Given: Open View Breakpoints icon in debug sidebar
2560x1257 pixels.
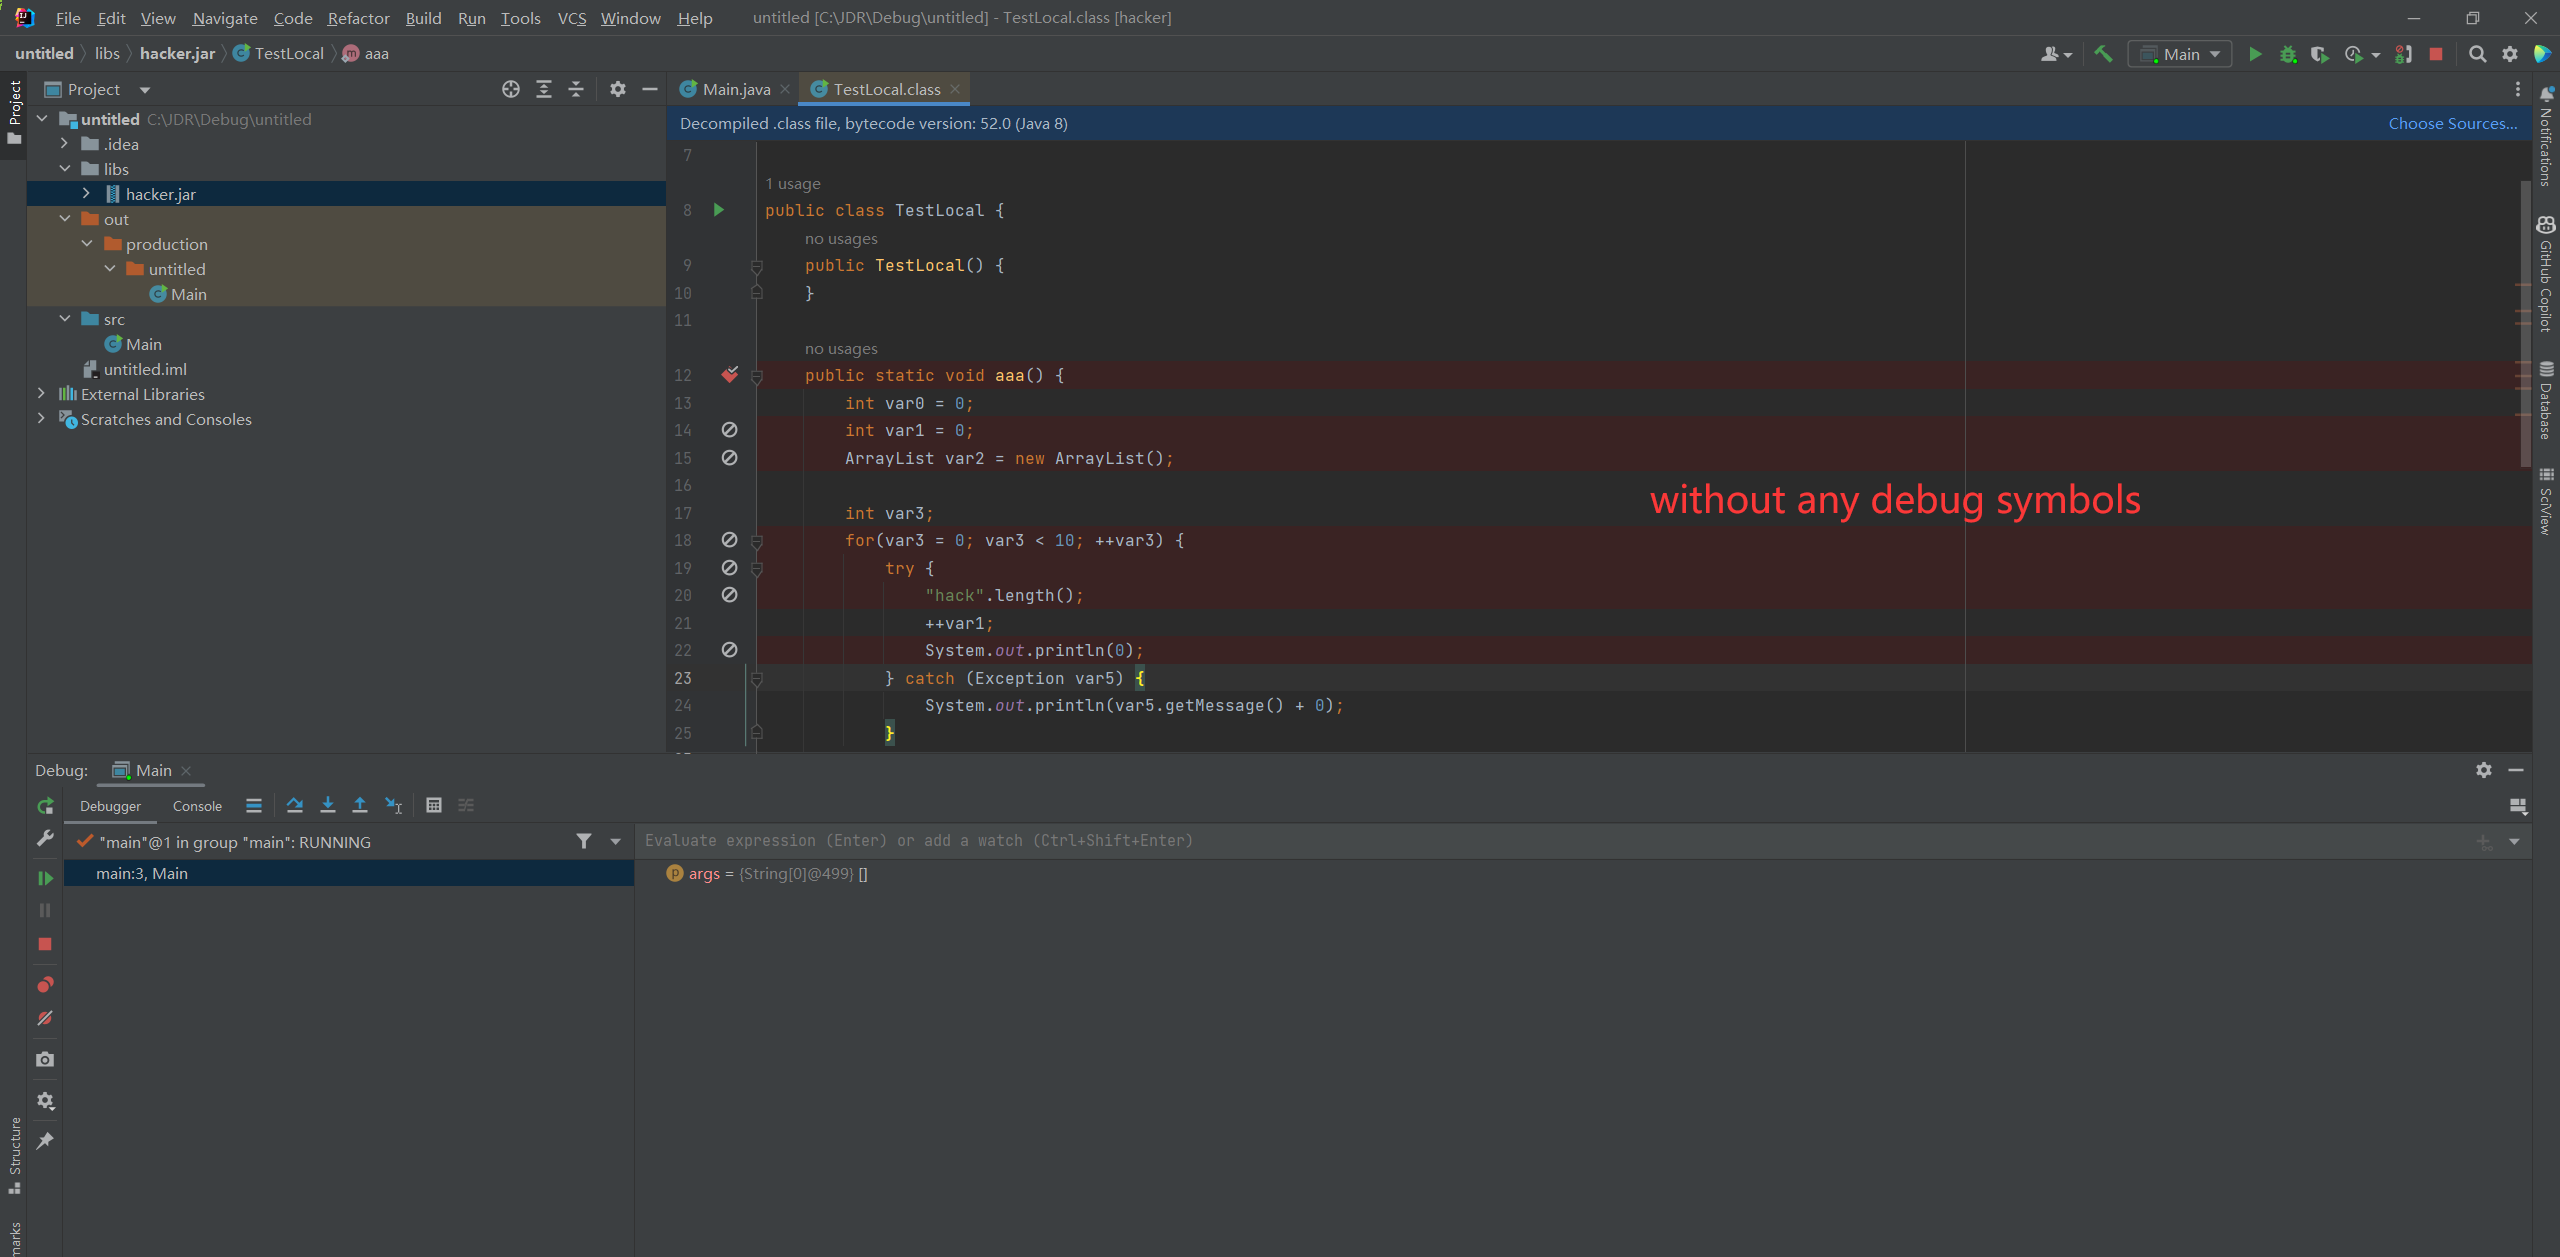Looking at the screenshot, I should [x=45, y=985].
